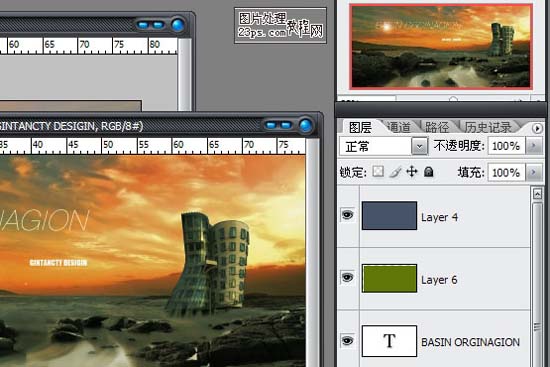This screenshot has width=550, height=367.
Task: Open the 路径 paths tab
Action: pos(437,127)
